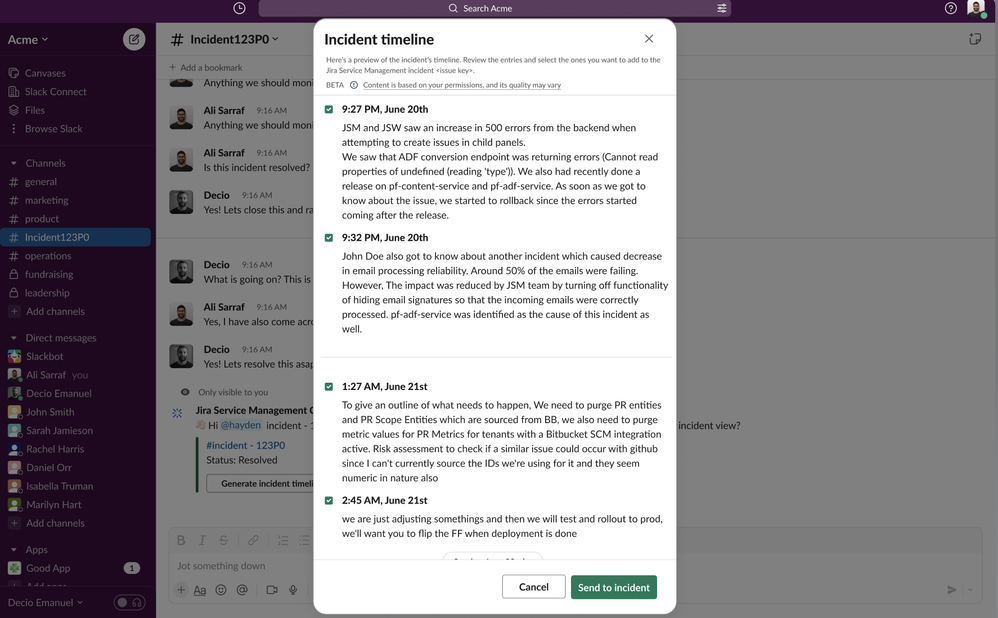Toggle checkbox for 9:27 PM, June 20th entry
The height and width of the screenshot is (618, 998).
(329, 109)
